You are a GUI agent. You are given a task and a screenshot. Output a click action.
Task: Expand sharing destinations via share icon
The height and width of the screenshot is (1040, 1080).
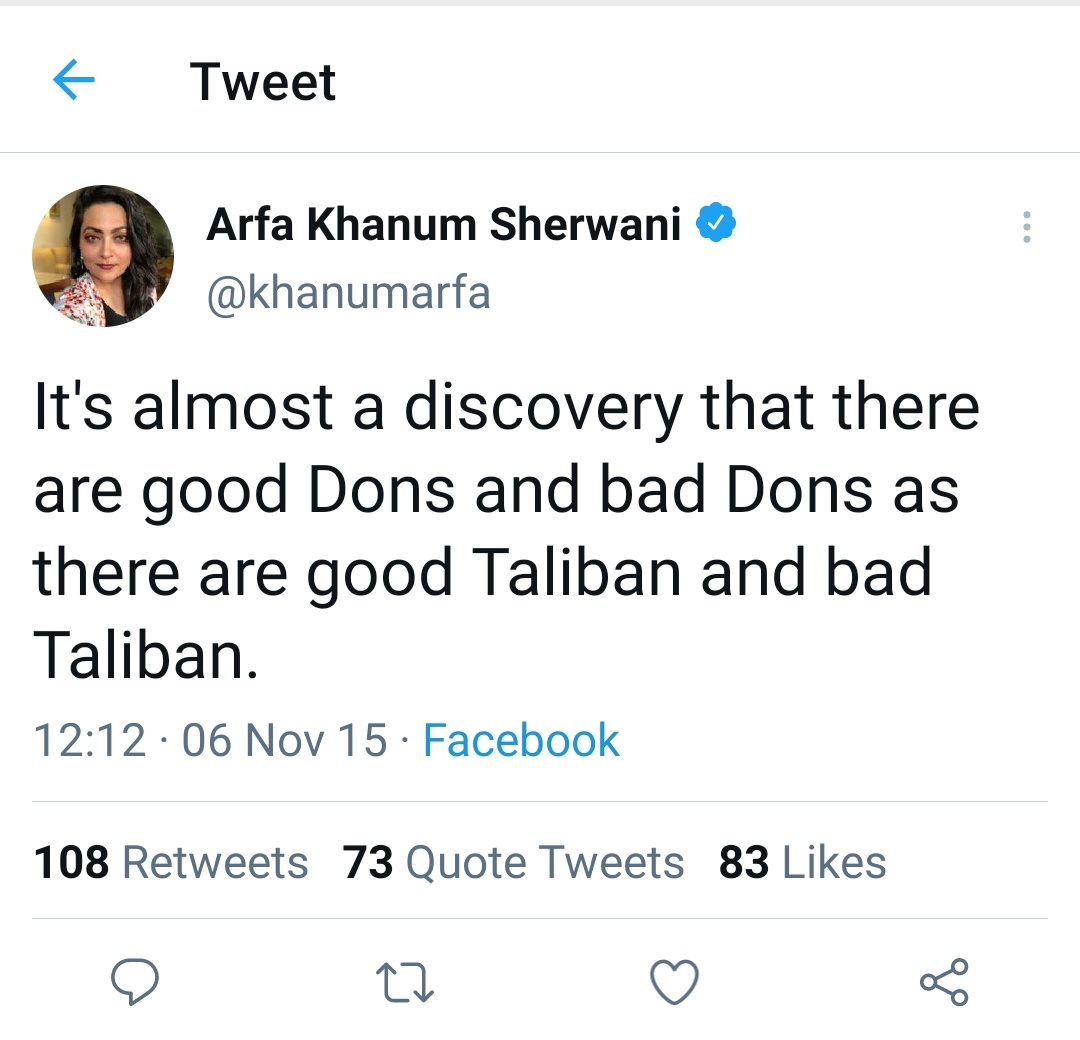(944, 983)
